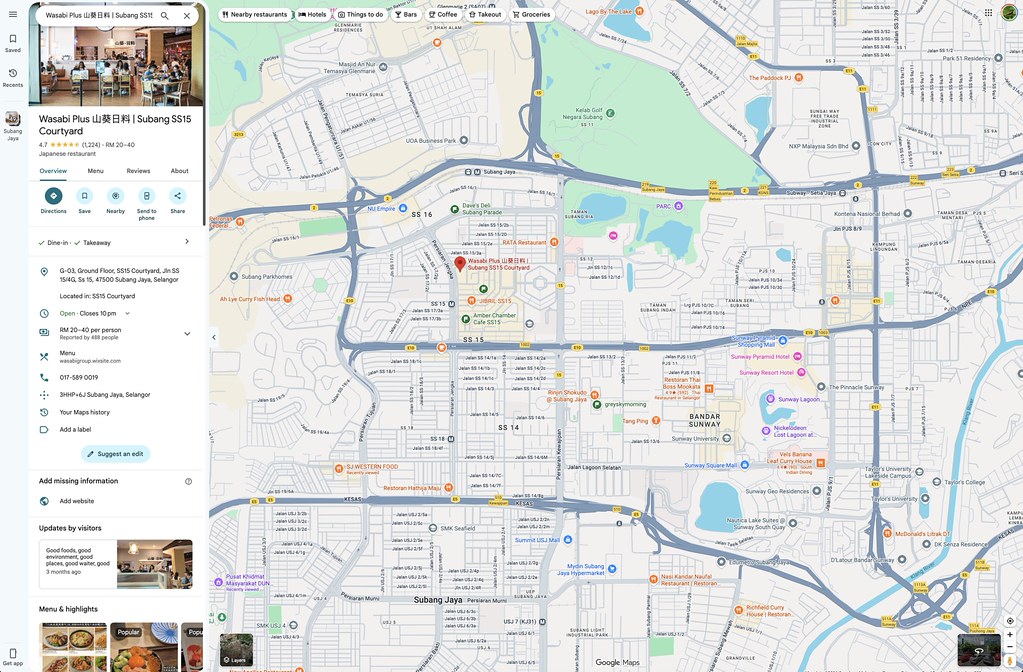Viewport: 1023px width, 672px height.
Task: Expand RM 20–40 per person details
Action: tap(187, 333)
